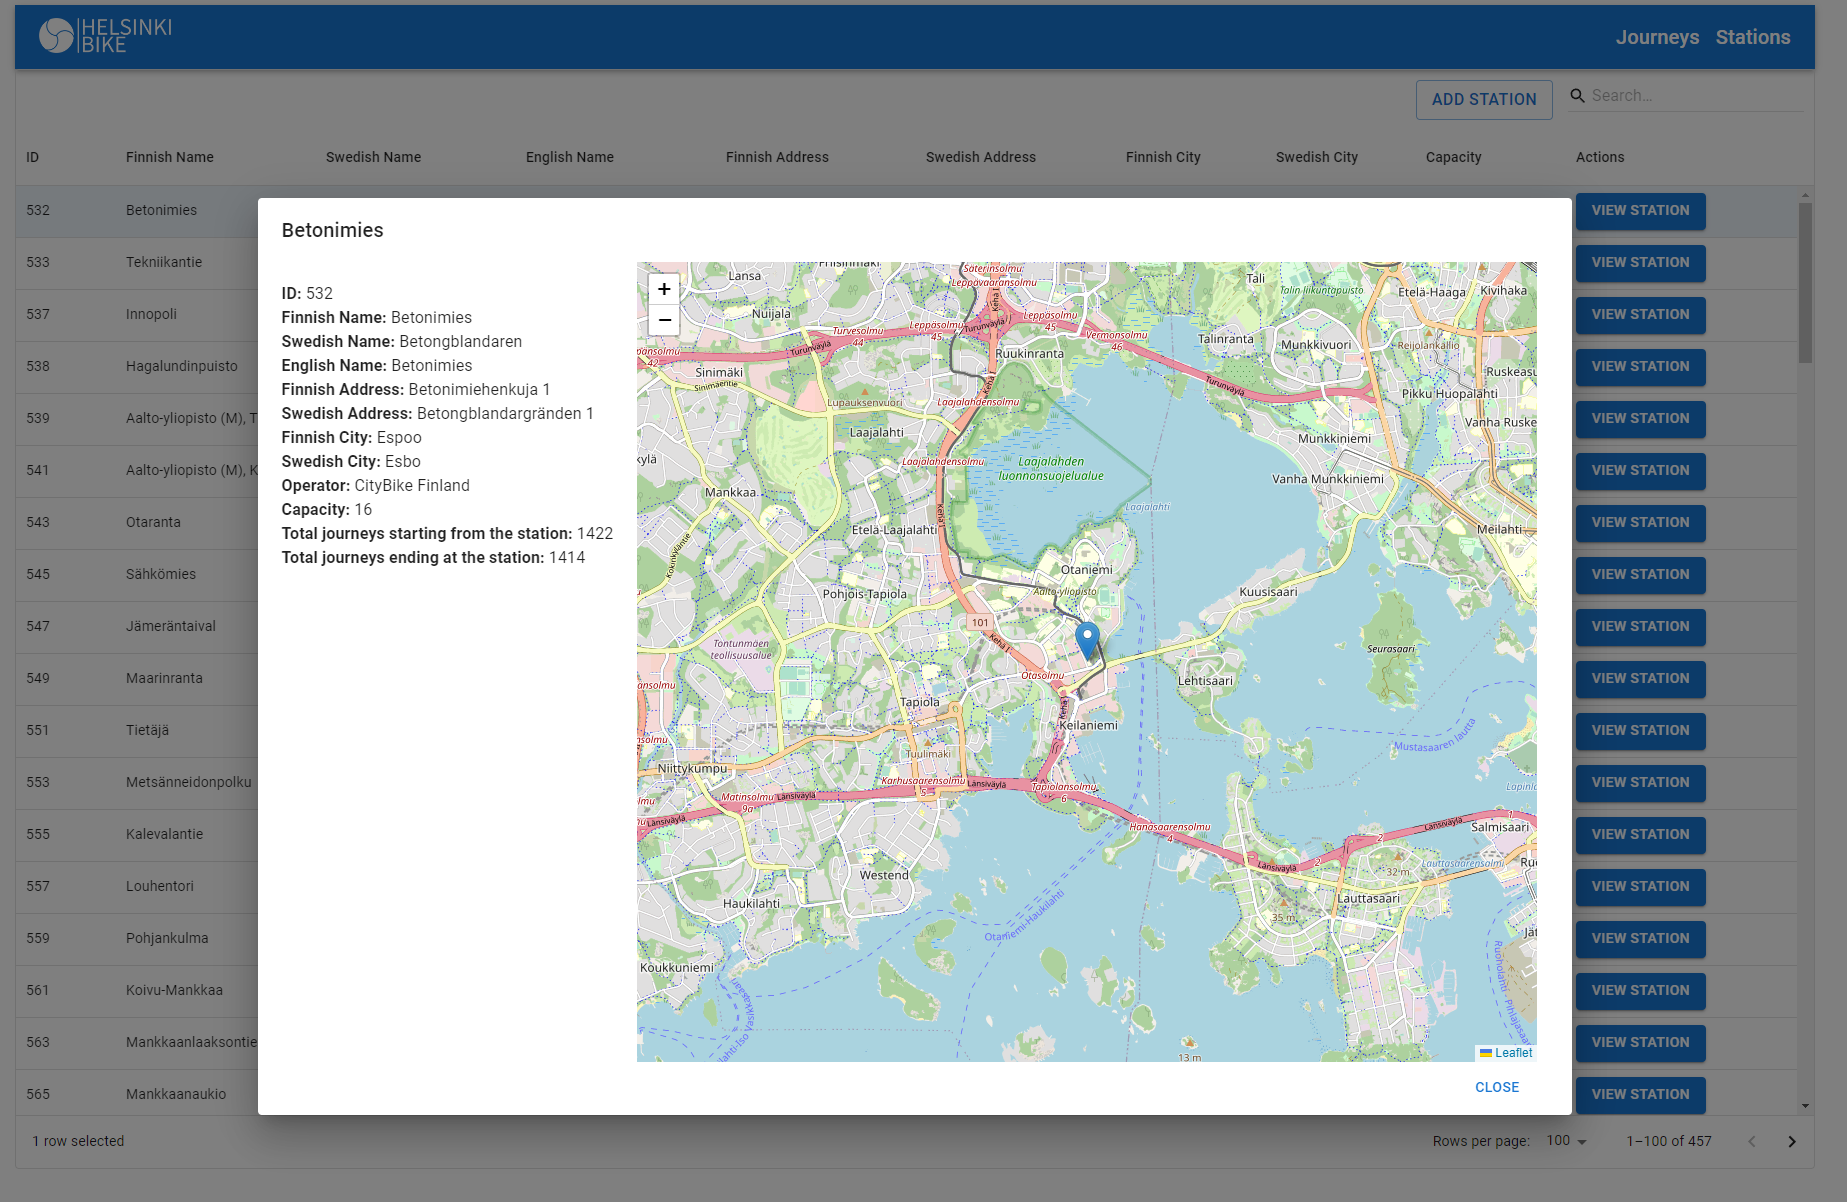The height and width of the screenshot is (1202, 1847).
Task: Zoom in on the station map
Action: (663, 289)
